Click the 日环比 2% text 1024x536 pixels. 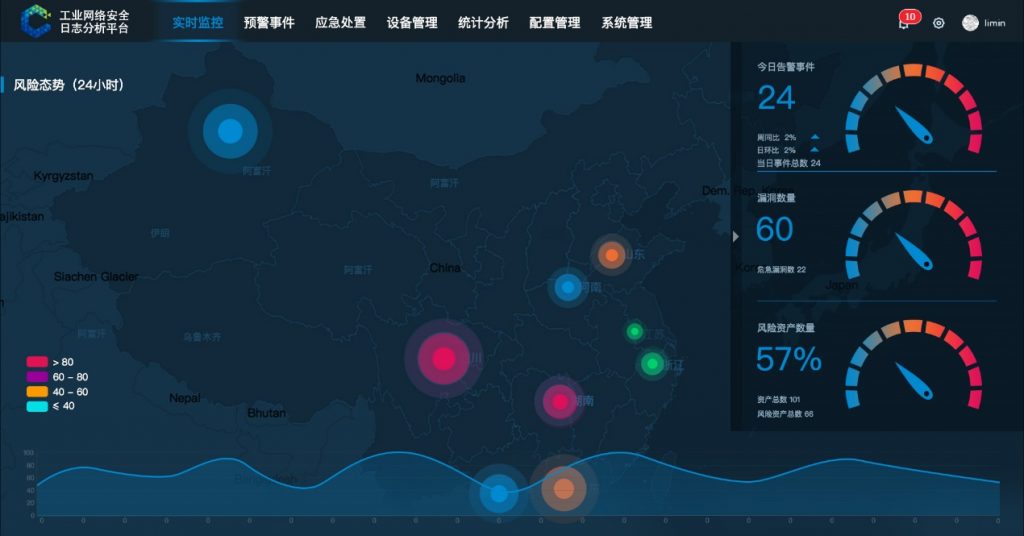776,150
